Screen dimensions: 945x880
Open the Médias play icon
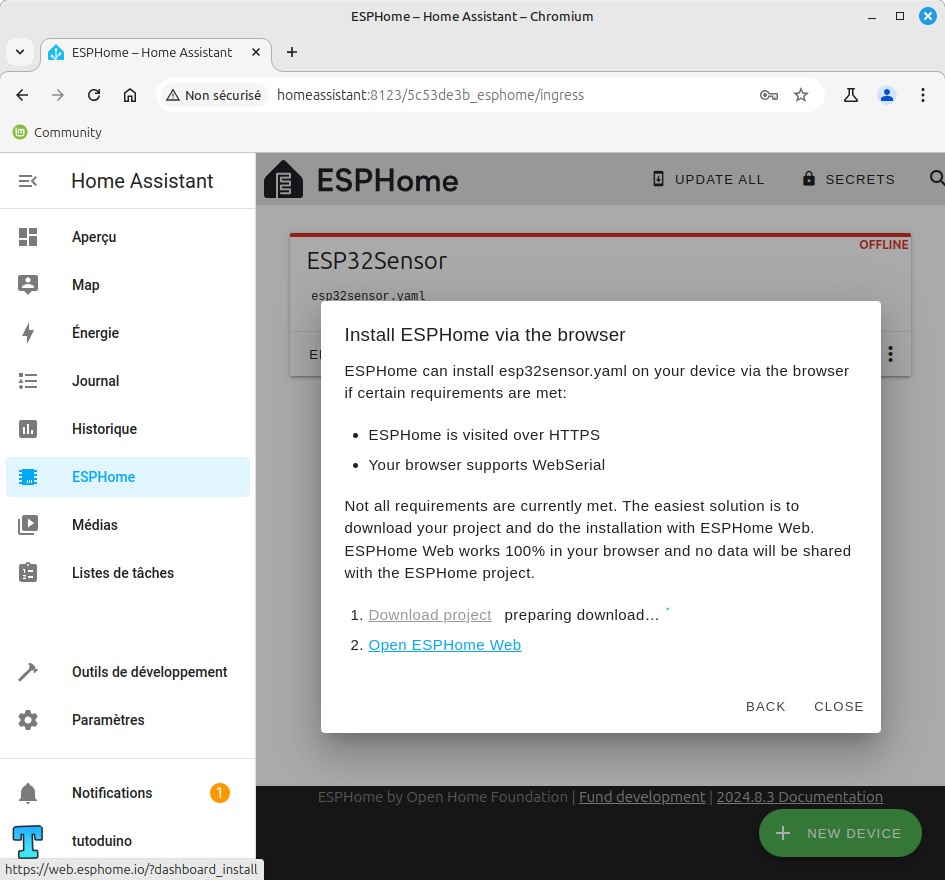(28, 525)
